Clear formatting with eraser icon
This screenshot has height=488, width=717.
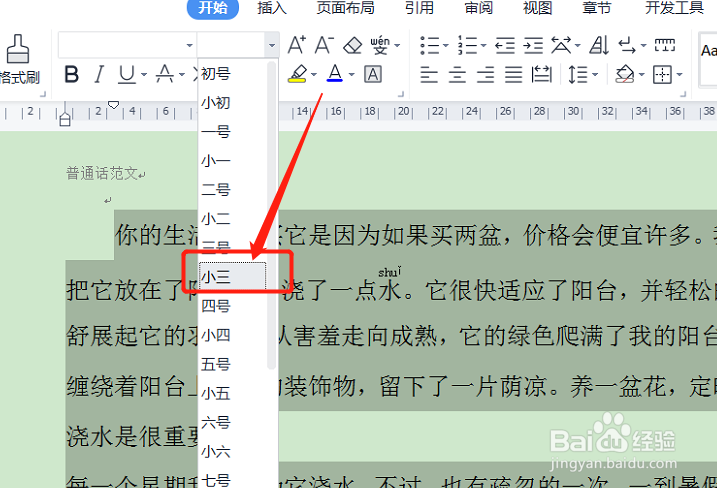[x=353, y=45]
